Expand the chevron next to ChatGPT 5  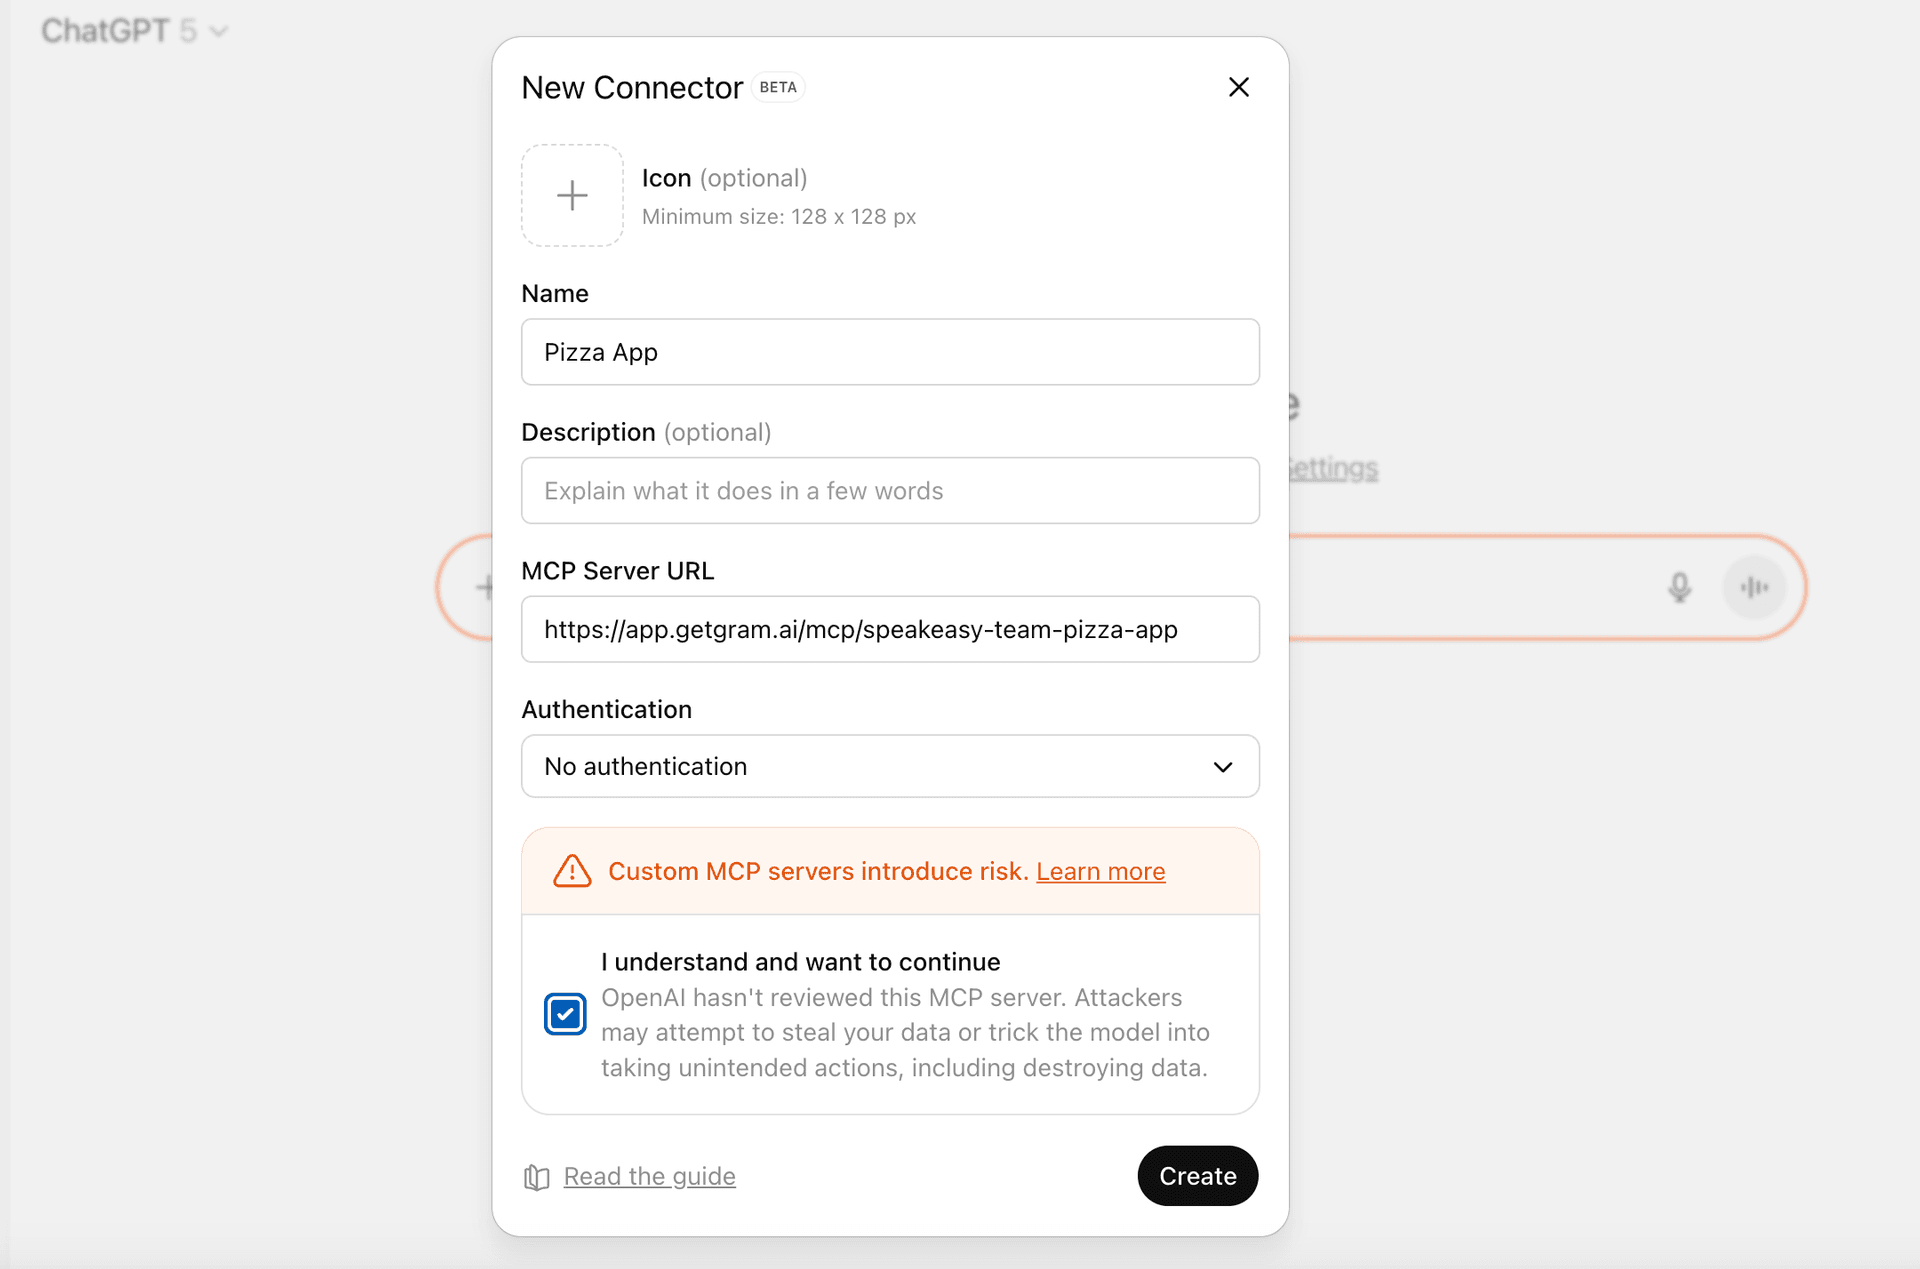tap(218, 31)
